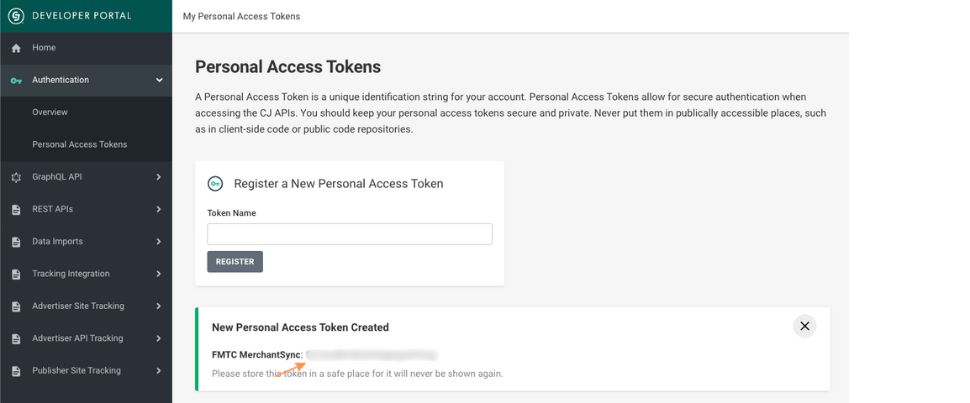
Task: Click the Token Name input field
Action: point(349,234)
